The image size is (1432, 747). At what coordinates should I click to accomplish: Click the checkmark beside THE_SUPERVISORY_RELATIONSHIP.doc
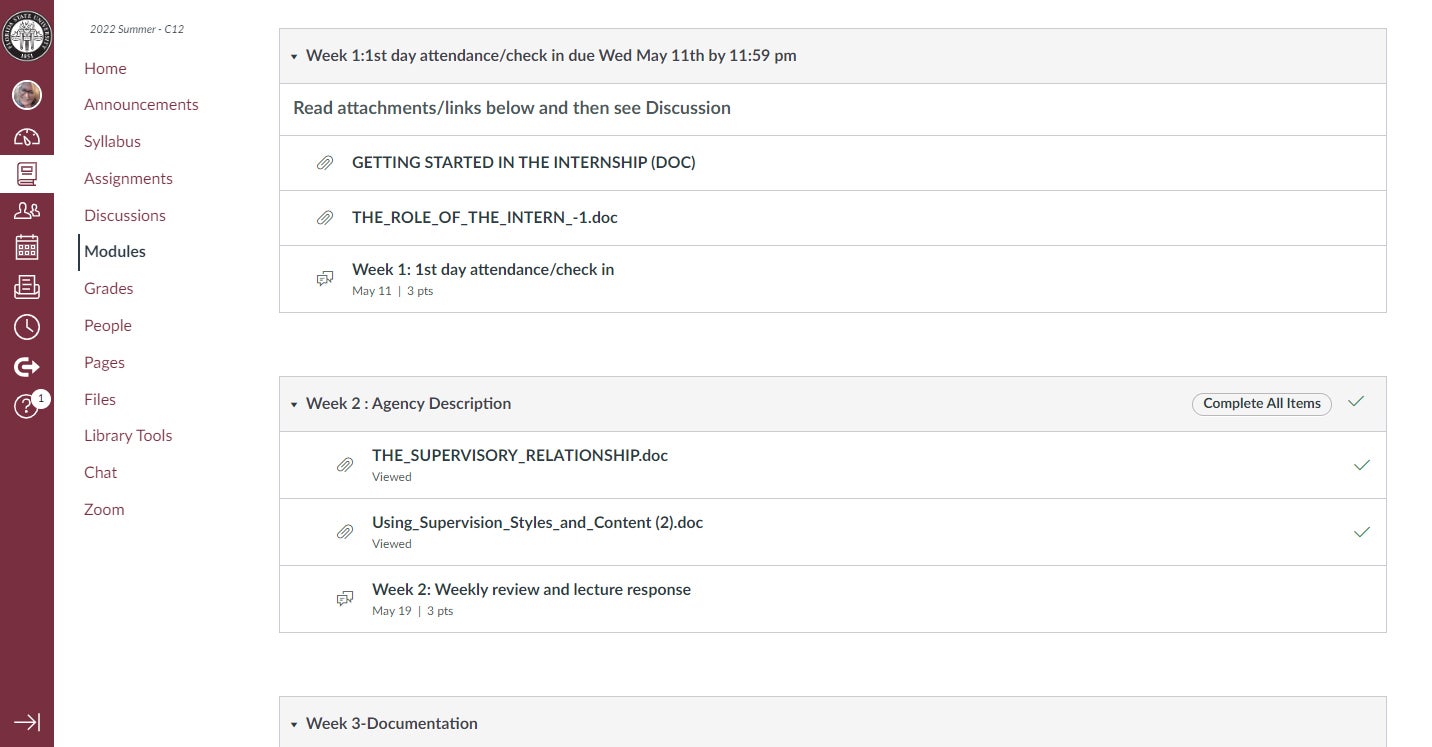(x=1361, y=465)
